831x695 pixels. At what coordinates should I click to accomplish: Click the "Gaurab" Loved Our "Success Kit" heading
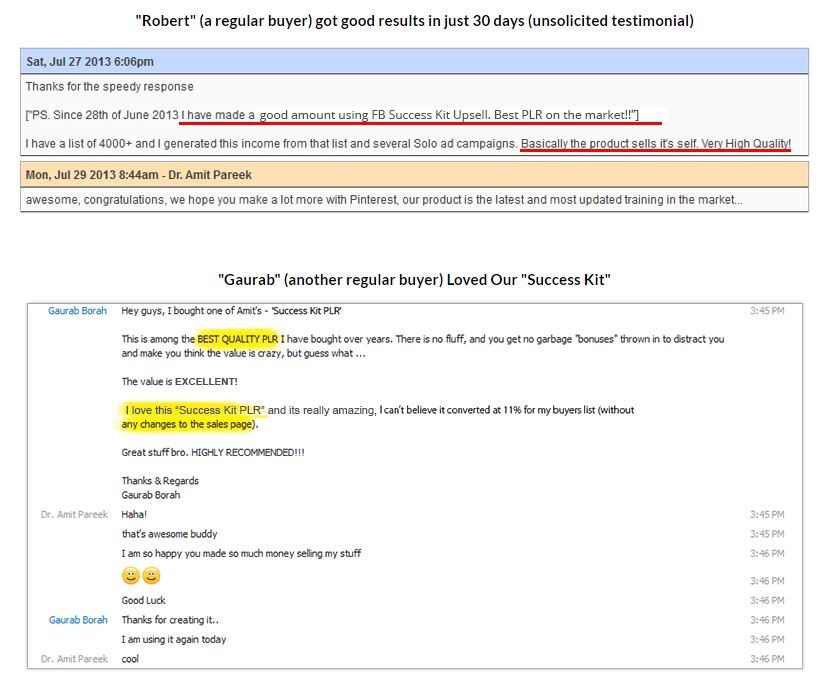coord(414,279)
